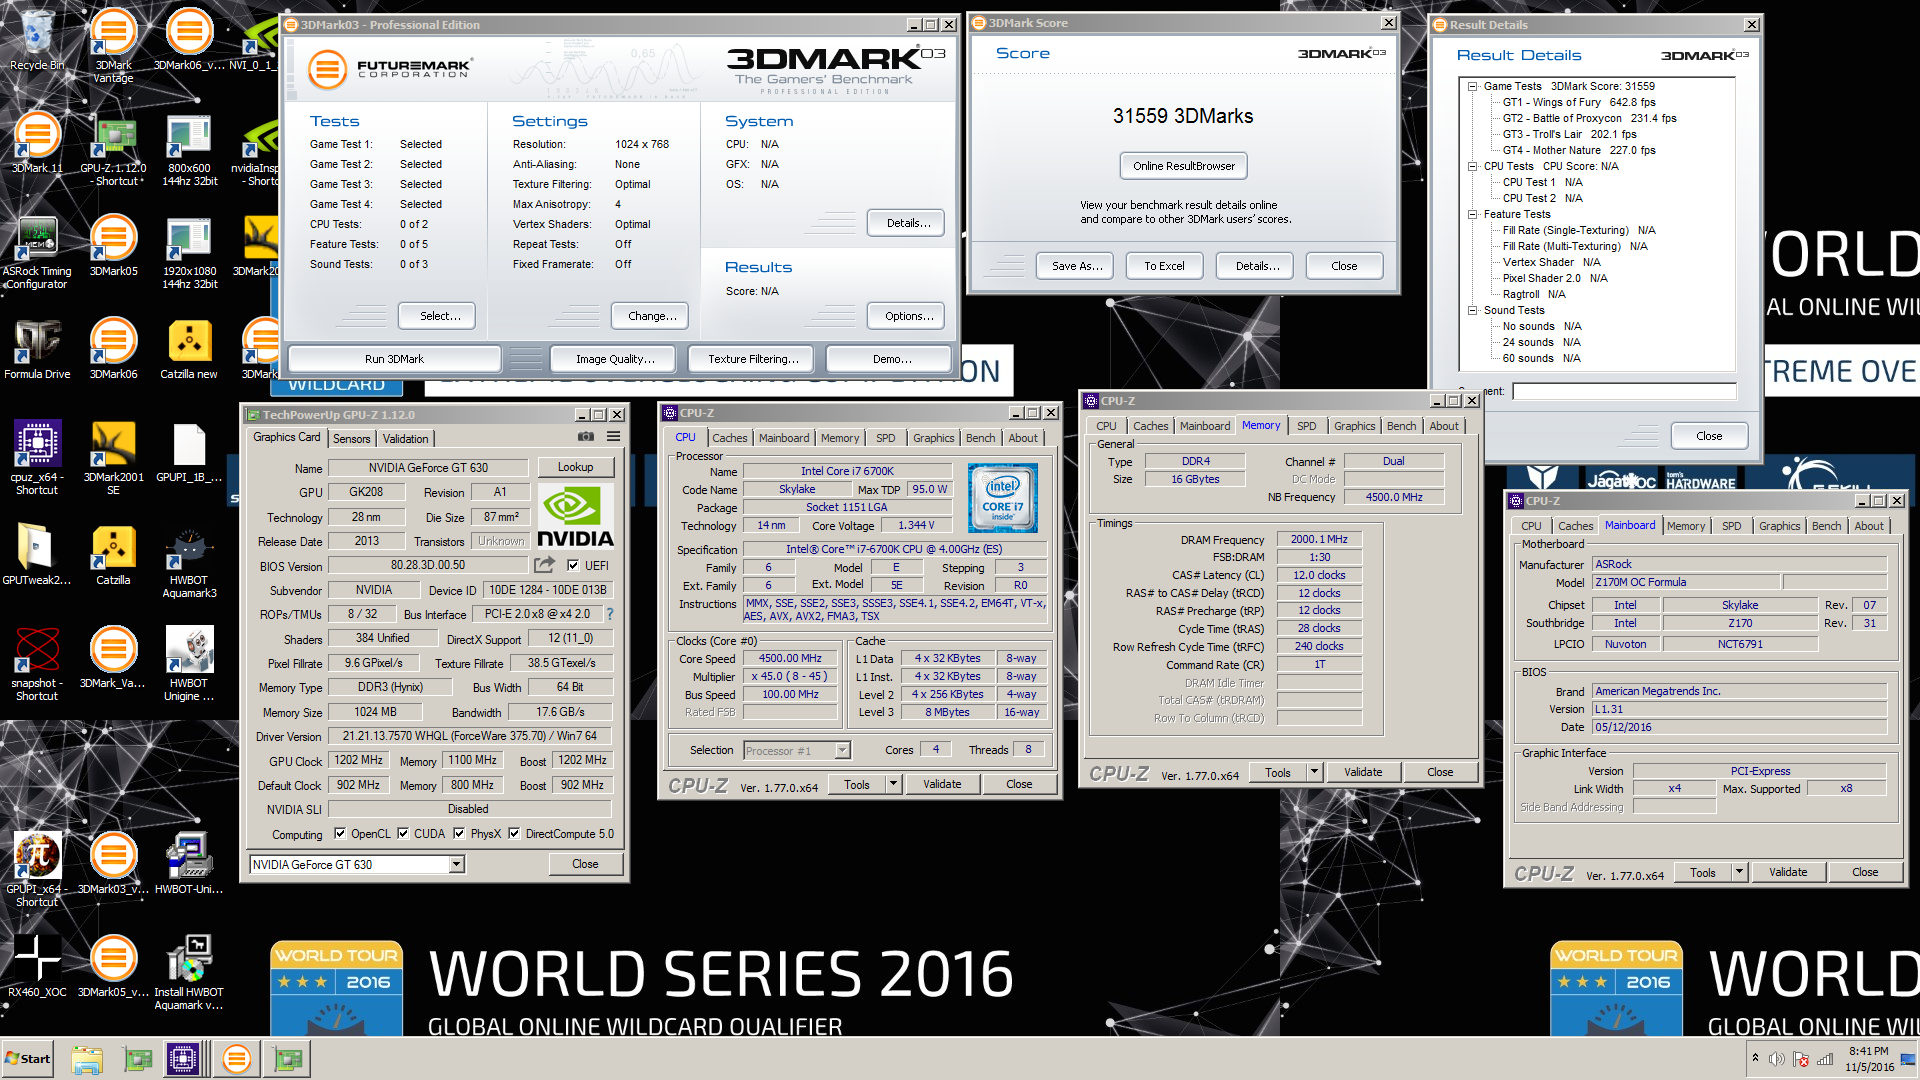Open the 3DMark2001 SE desktop icon
Screen dimensions: 1920x1080
tap(113, 458)
